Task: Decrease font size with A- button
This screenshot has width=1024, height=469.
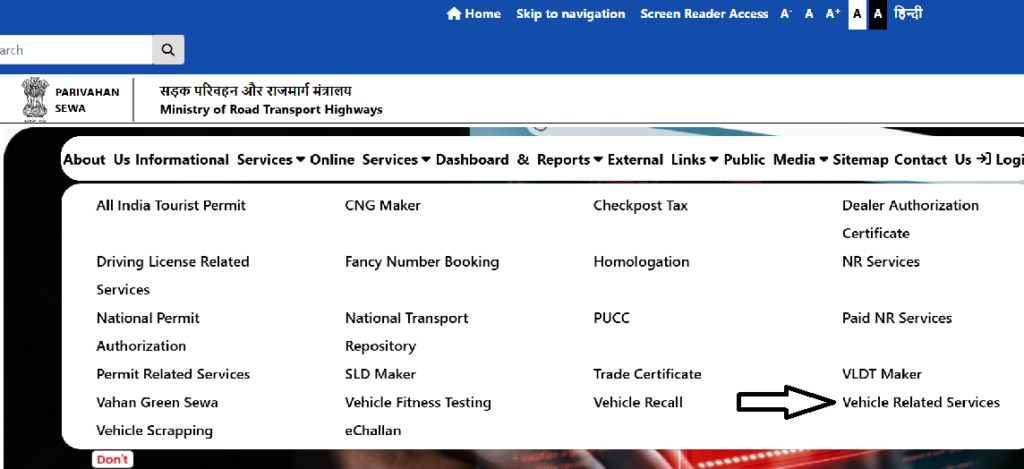Action: [786, 14]
